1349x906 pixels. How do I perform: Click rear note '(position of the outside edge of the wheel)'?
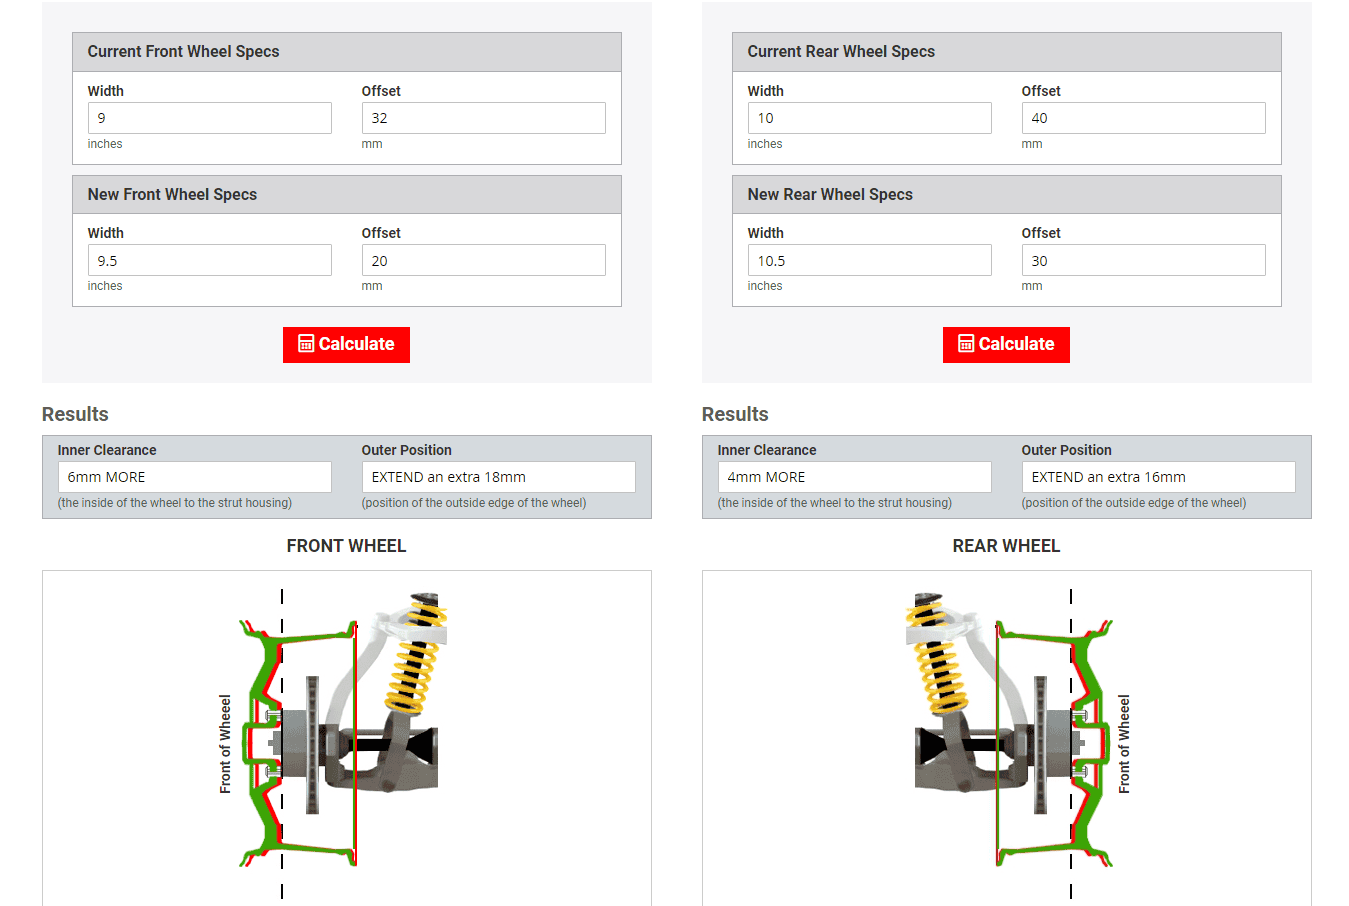click(1134, 503)
